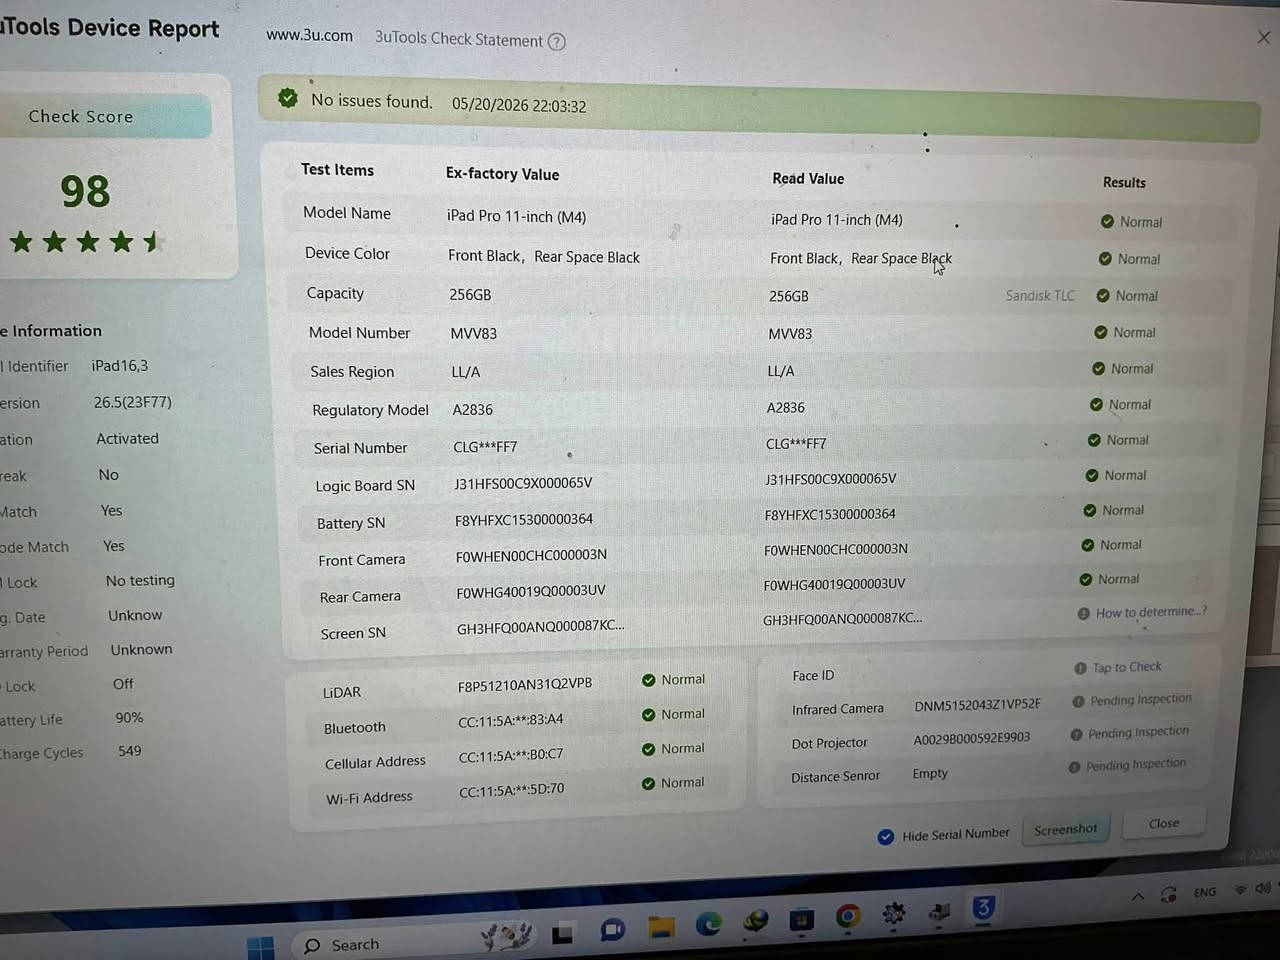Click the 3uTools Check Statement link
The image size is (1280, 960).
(459, 39)
